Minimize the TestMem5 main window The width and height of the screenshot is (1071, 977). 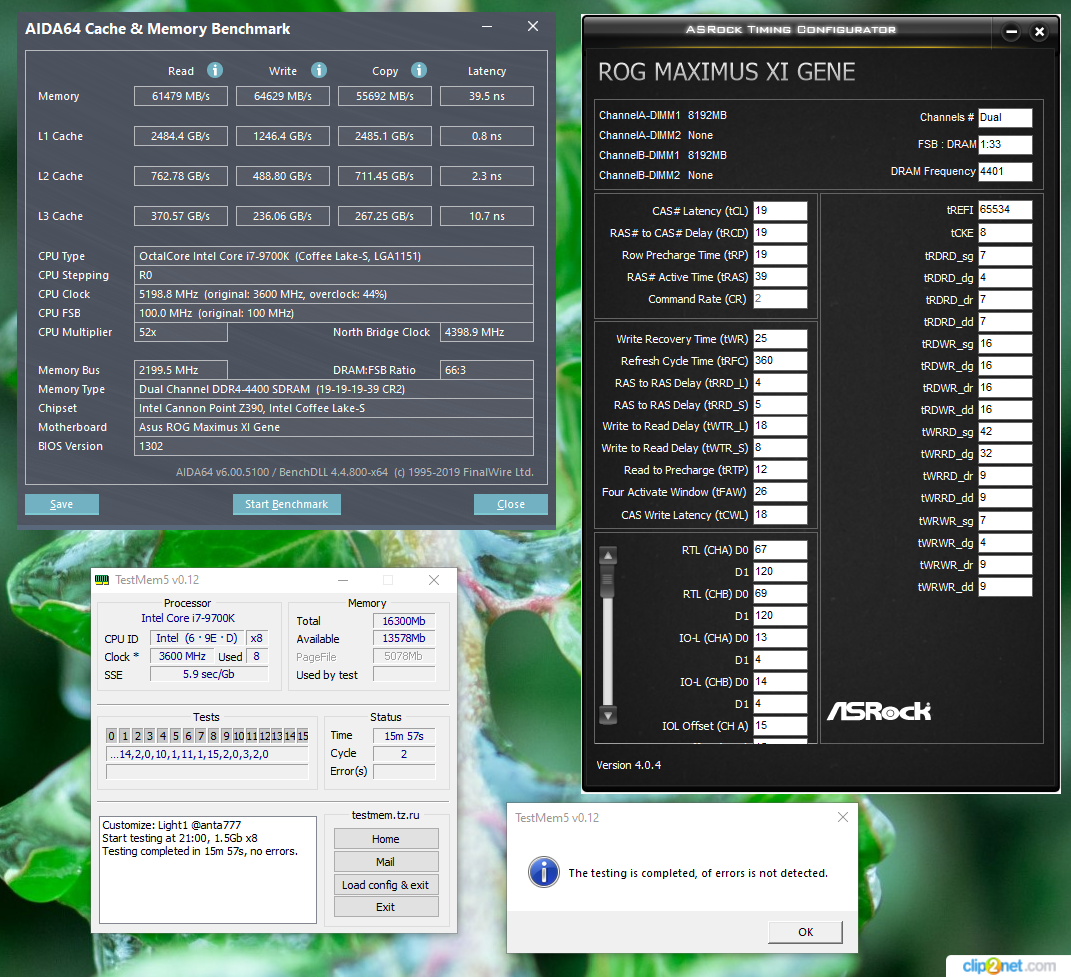[x=343, y=580]
